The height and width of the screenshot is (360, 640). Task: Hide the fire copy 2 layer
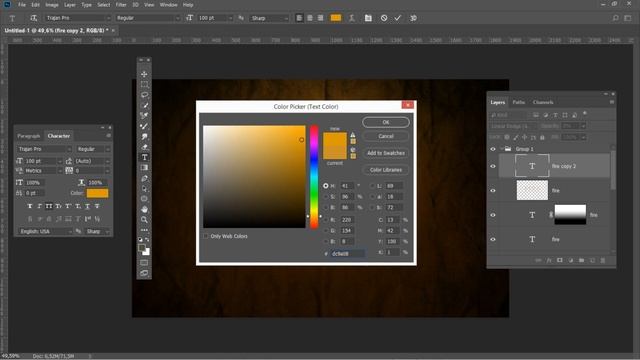(x=493, y=166)
